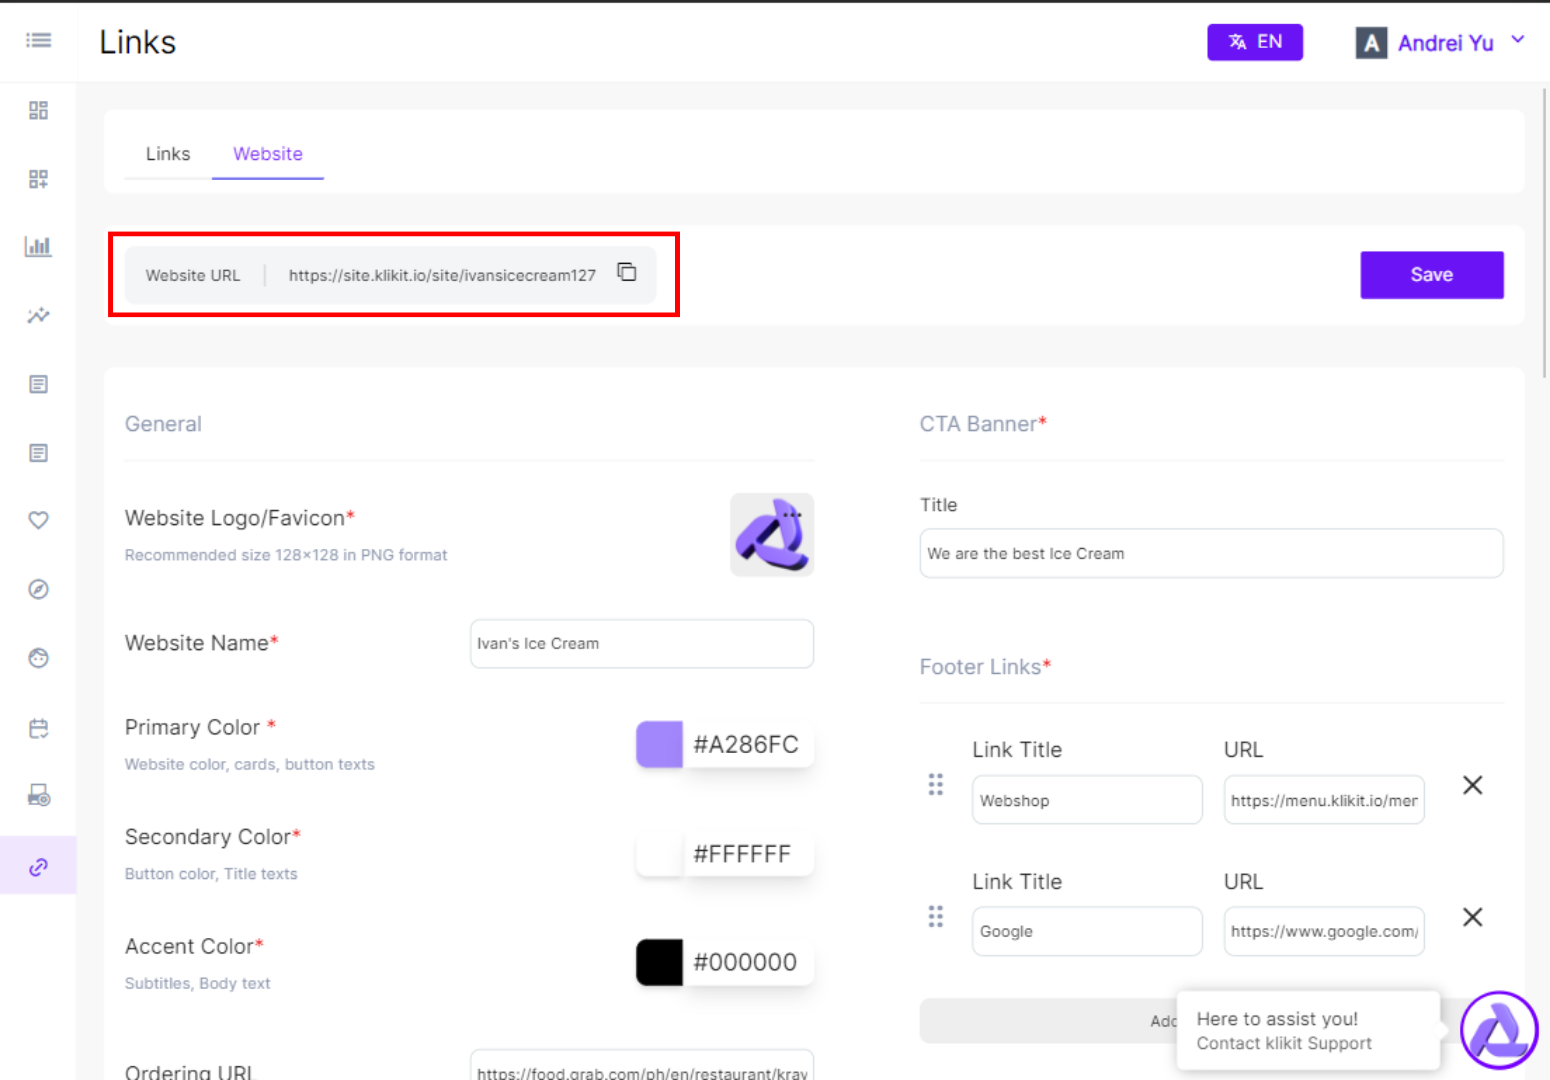Open the calendar check sidebar icon

coord(38,728)
